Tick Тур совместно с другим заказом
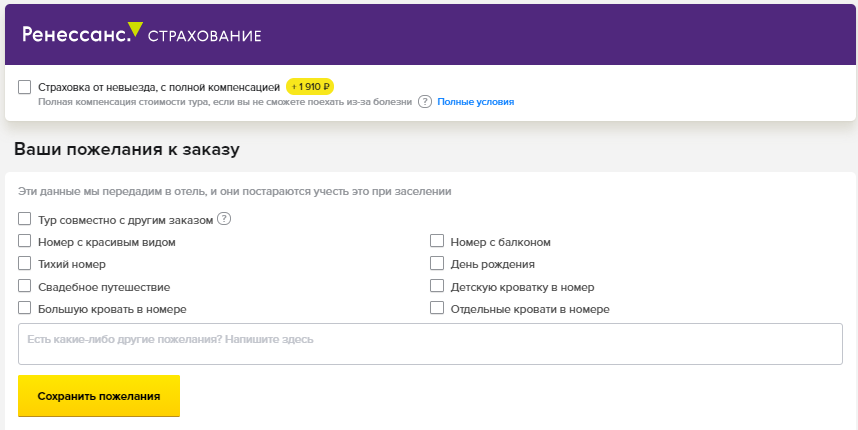 25,219
